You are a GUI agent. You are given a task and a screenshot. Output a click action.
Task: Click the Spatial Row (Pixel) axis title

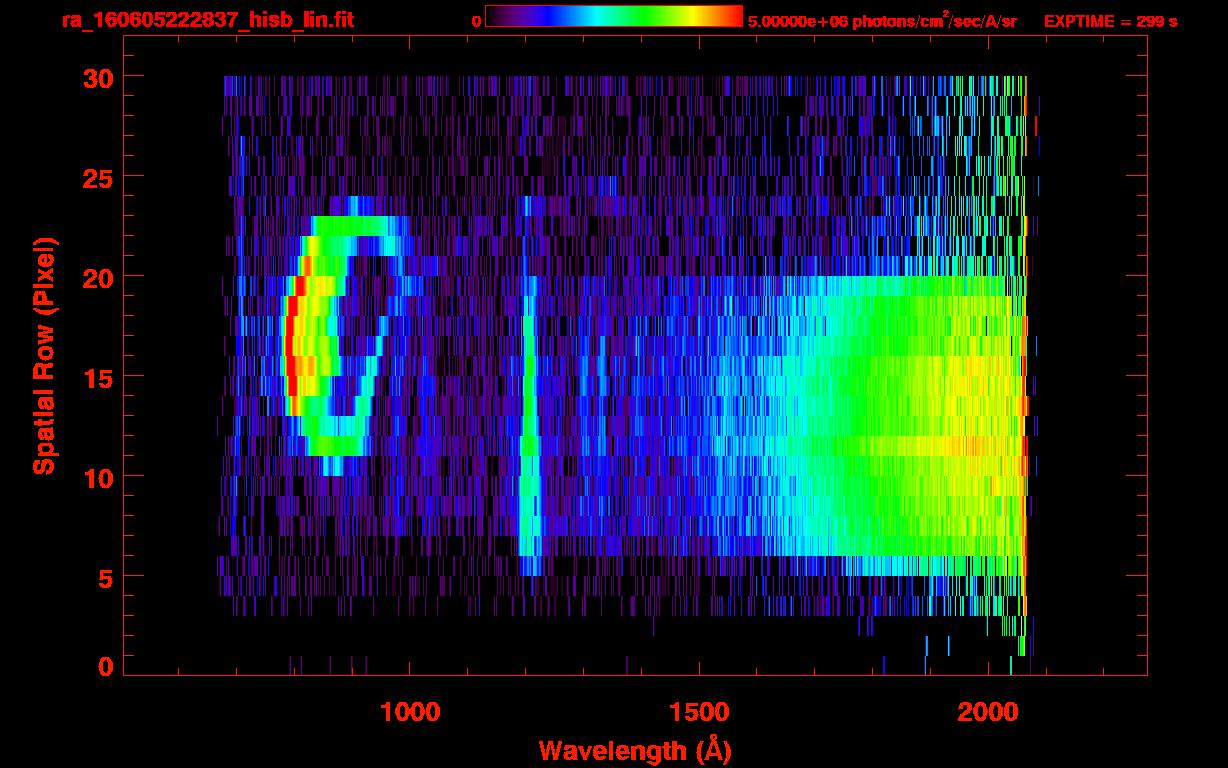(x=44, y=356)
